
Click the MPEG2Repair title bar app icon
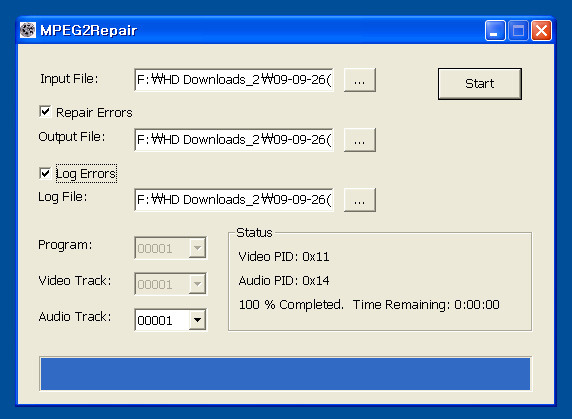(28, 30)
